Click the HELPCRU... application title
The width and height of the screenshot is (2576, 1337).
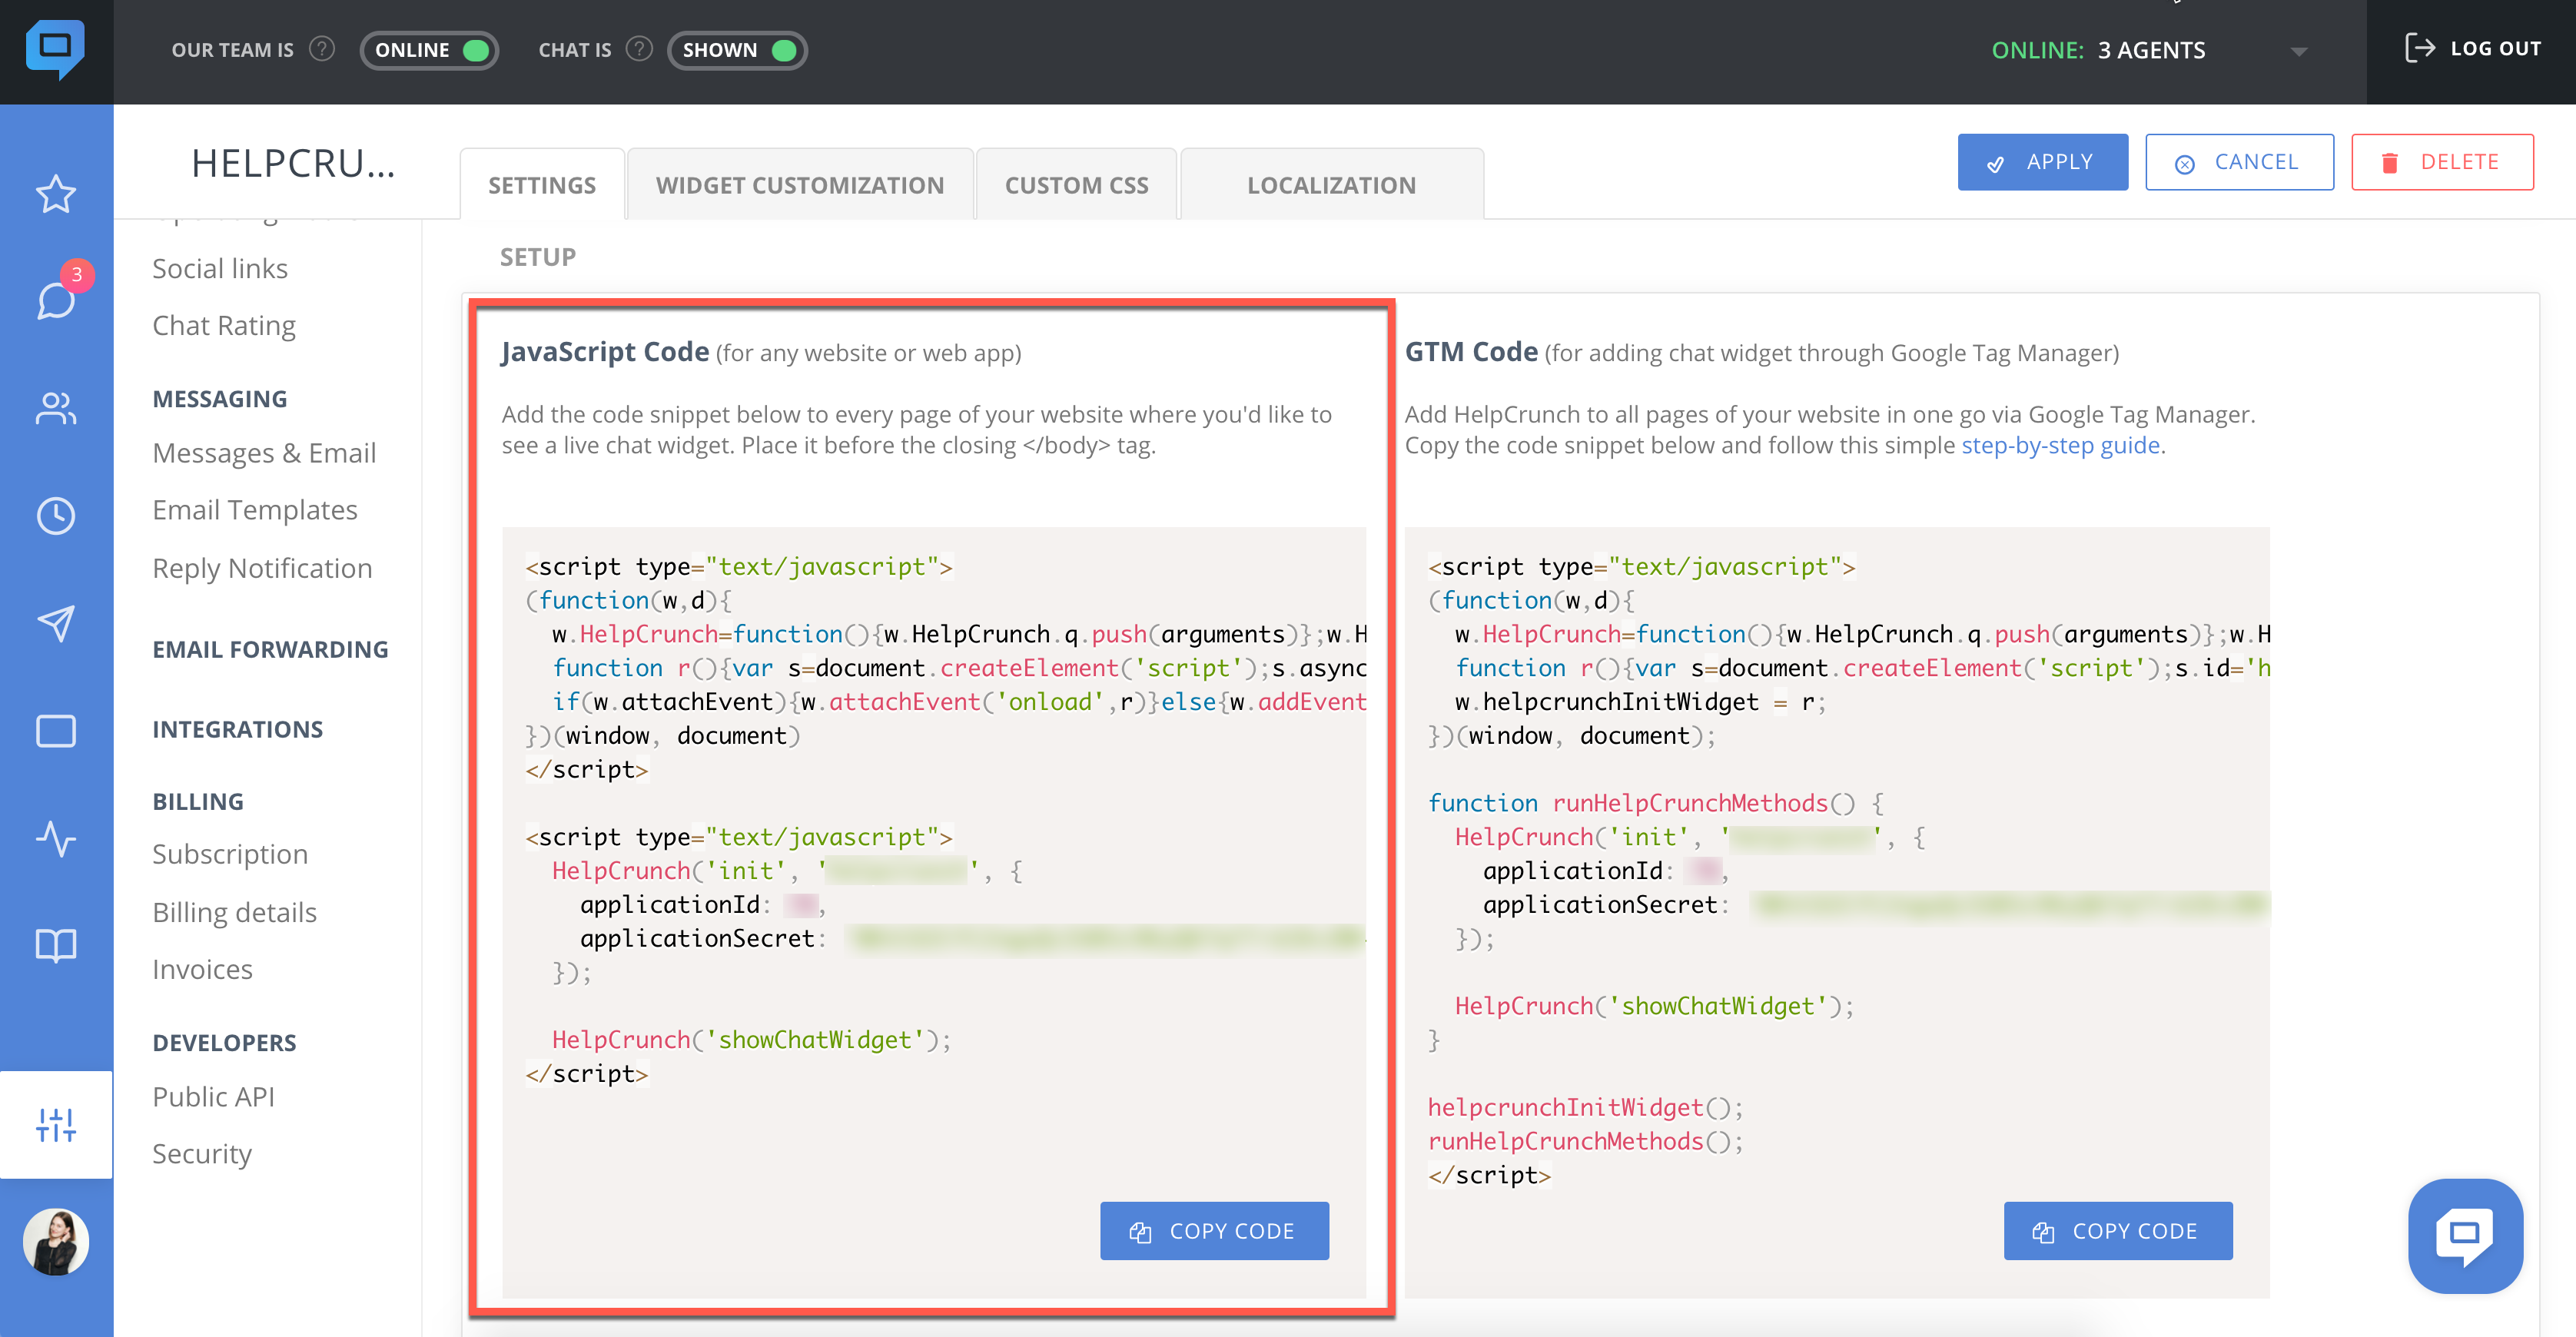click(x=293, y=163)
